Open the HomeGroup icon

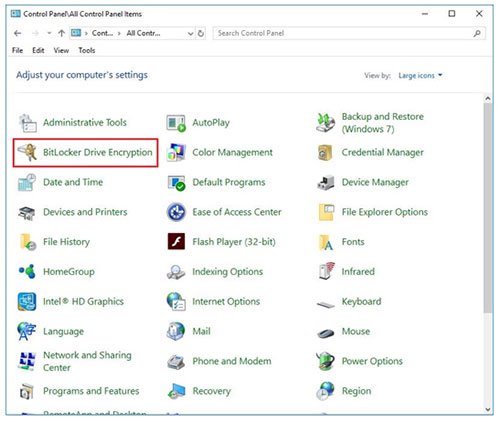pos(27,271)
